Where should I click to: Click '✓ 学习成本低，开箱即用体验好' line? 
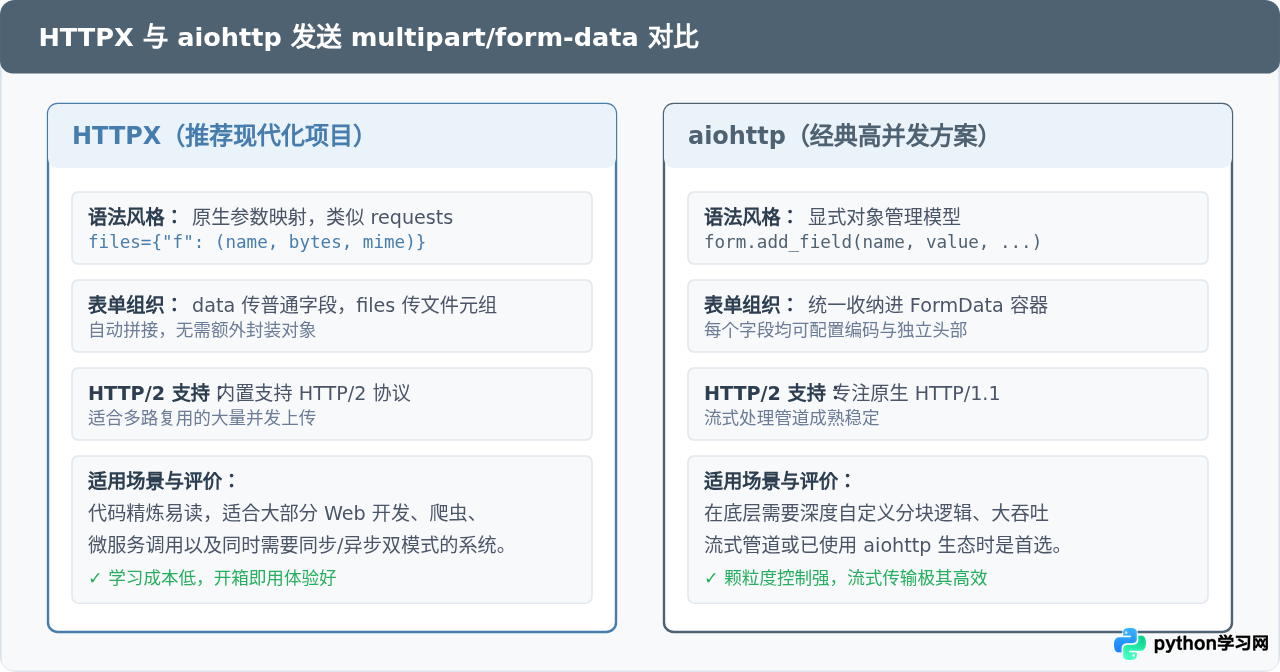(x=212, y=578)
